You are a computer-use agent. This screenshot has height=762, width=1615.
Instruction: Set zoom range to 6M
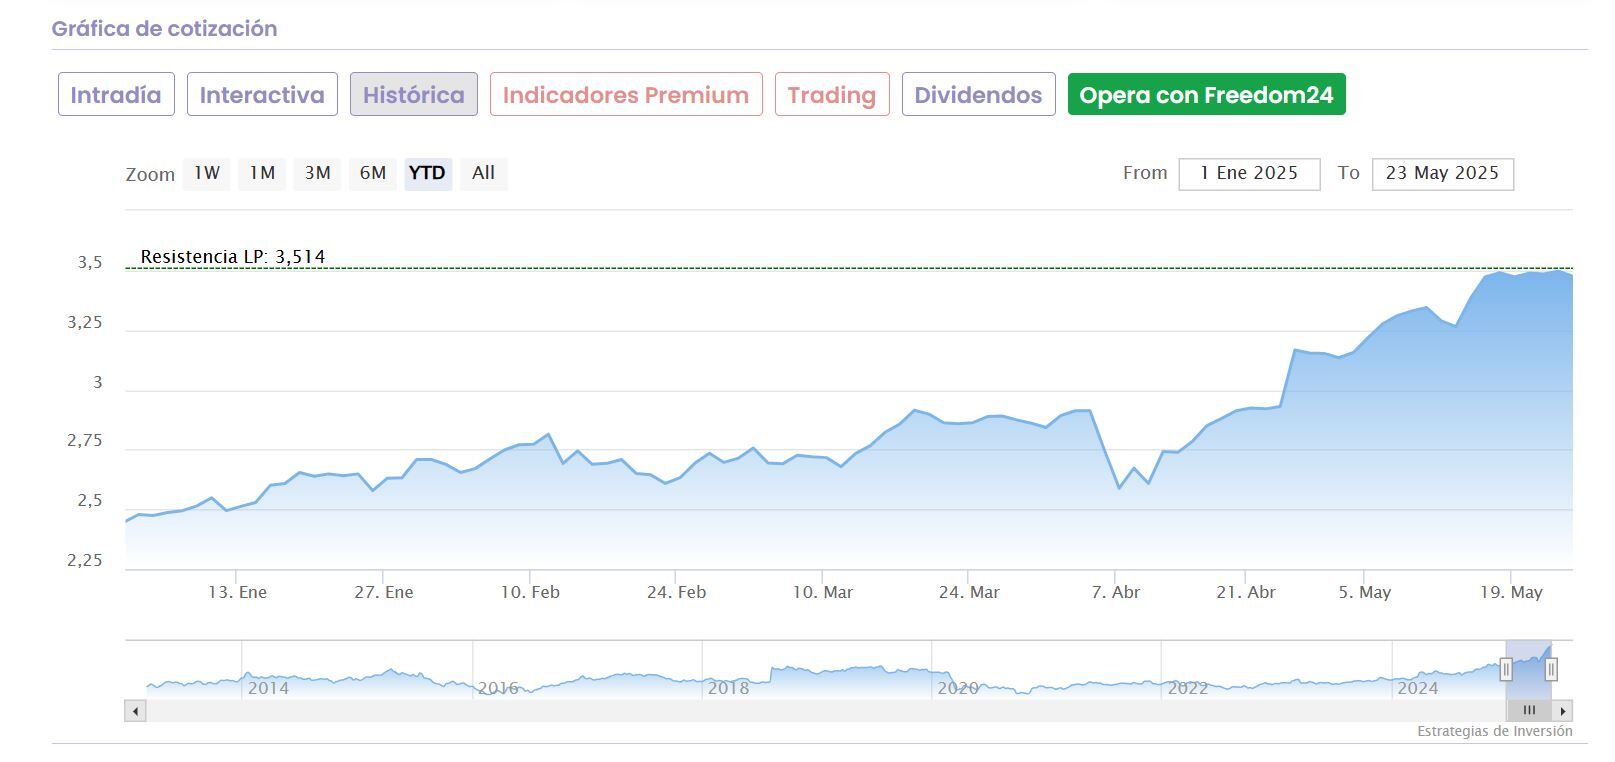(373, 173)
